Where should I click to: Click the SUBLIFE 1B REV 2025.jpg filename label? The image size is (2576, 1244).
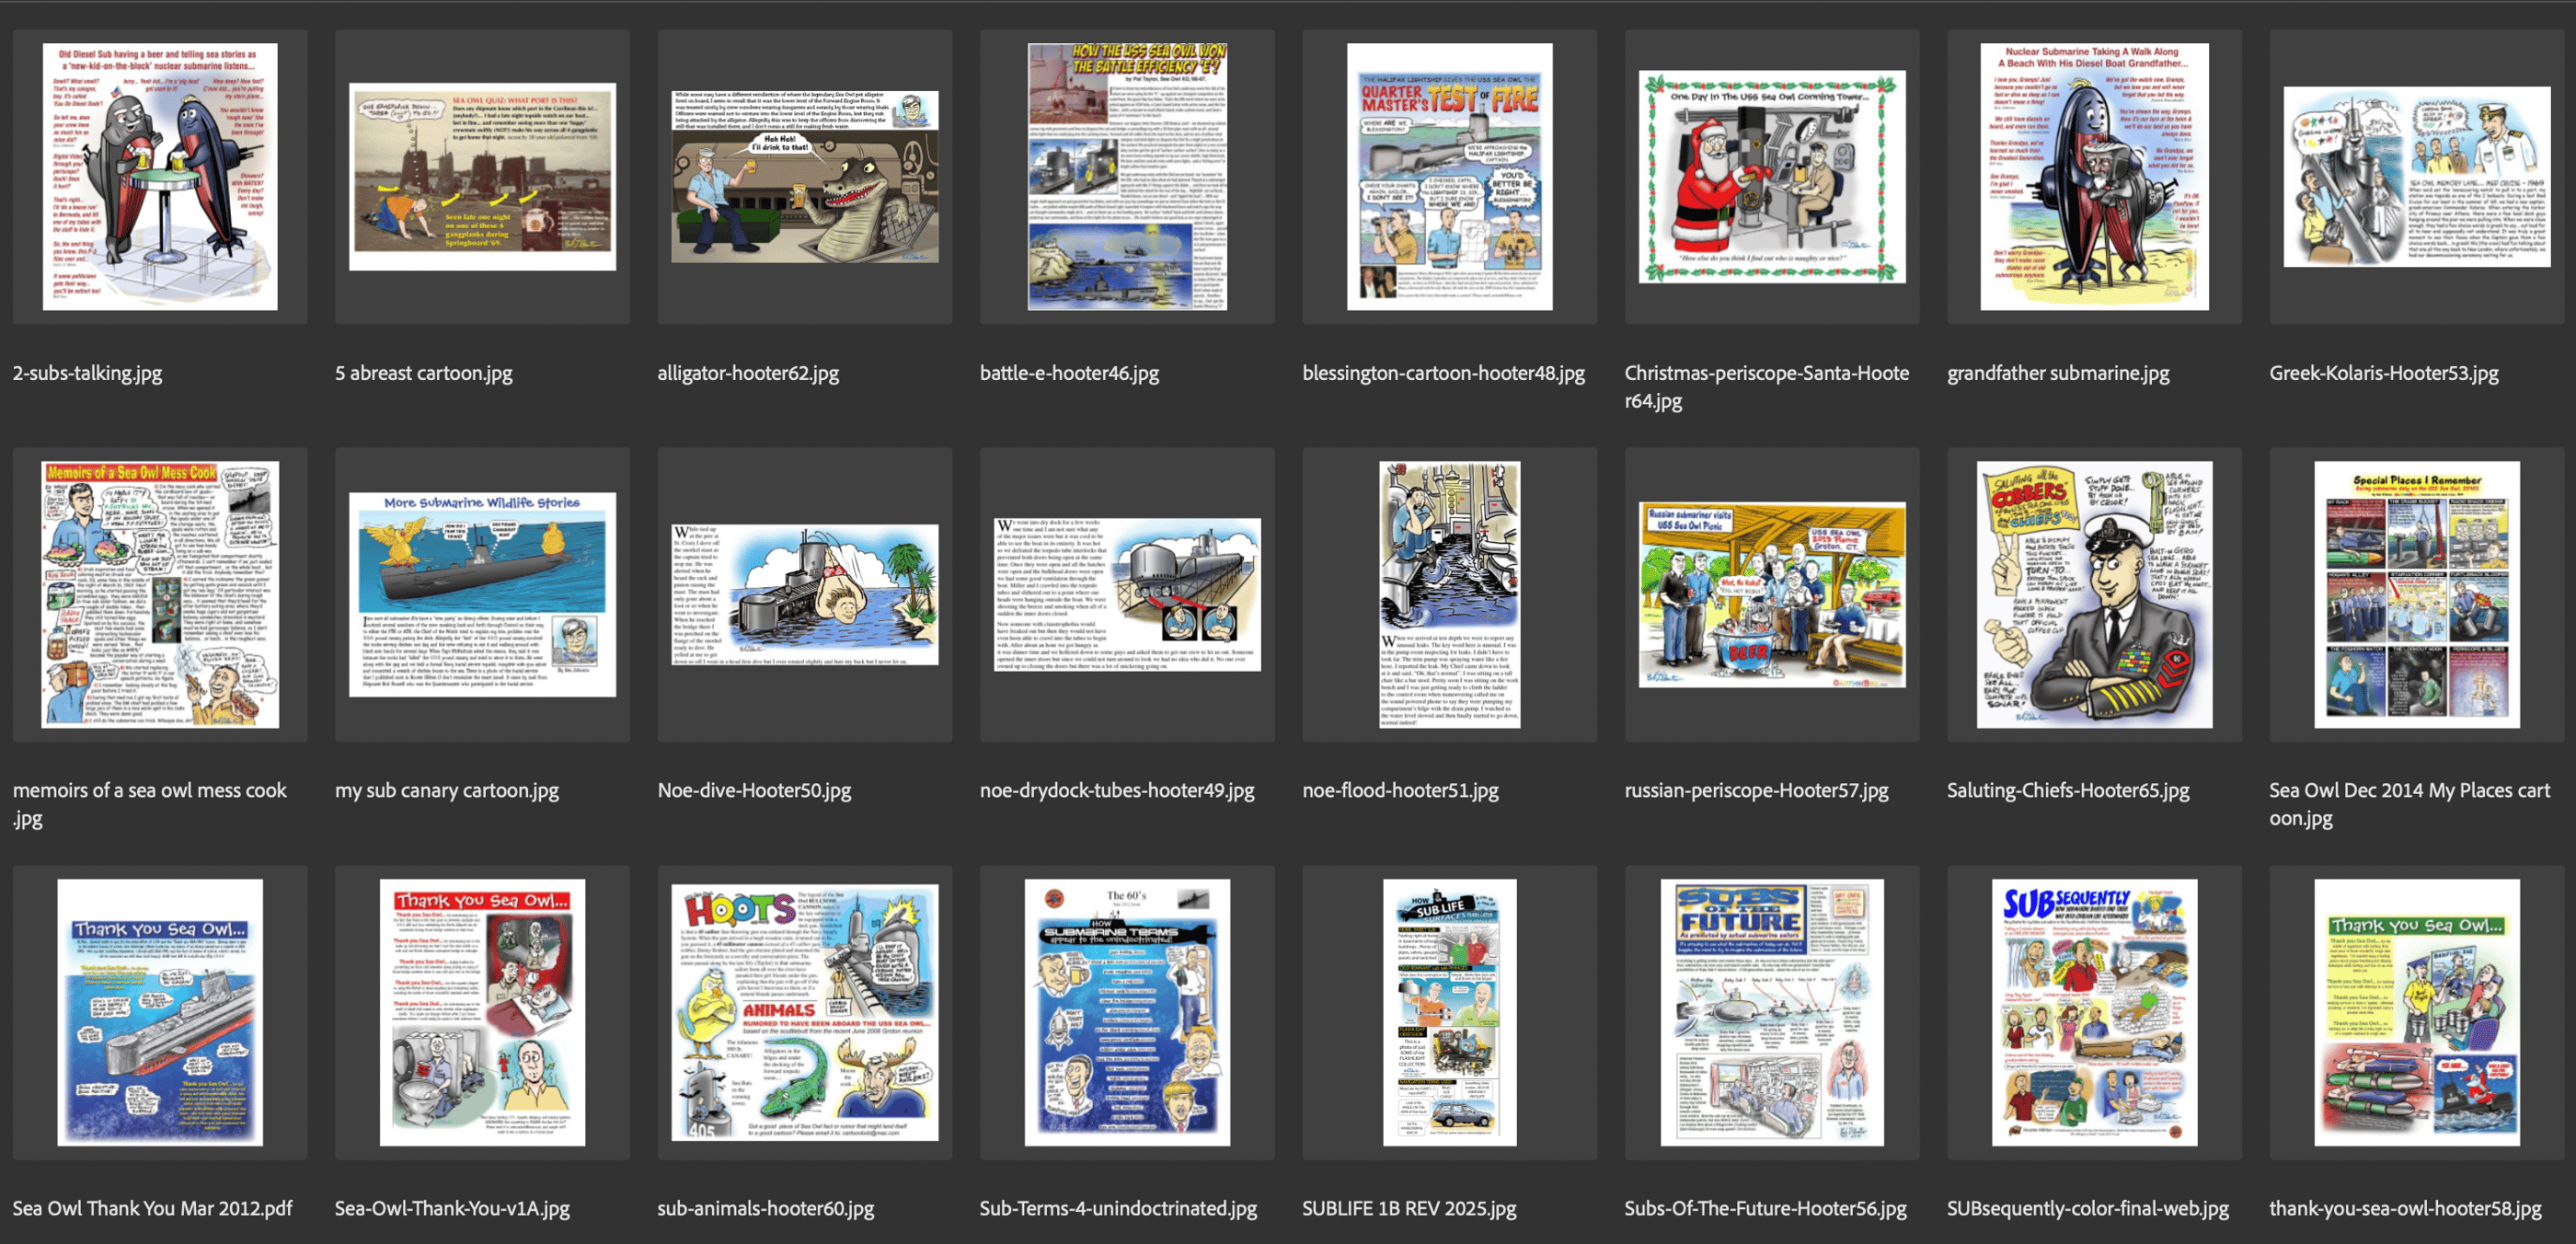[1408, 1208]
